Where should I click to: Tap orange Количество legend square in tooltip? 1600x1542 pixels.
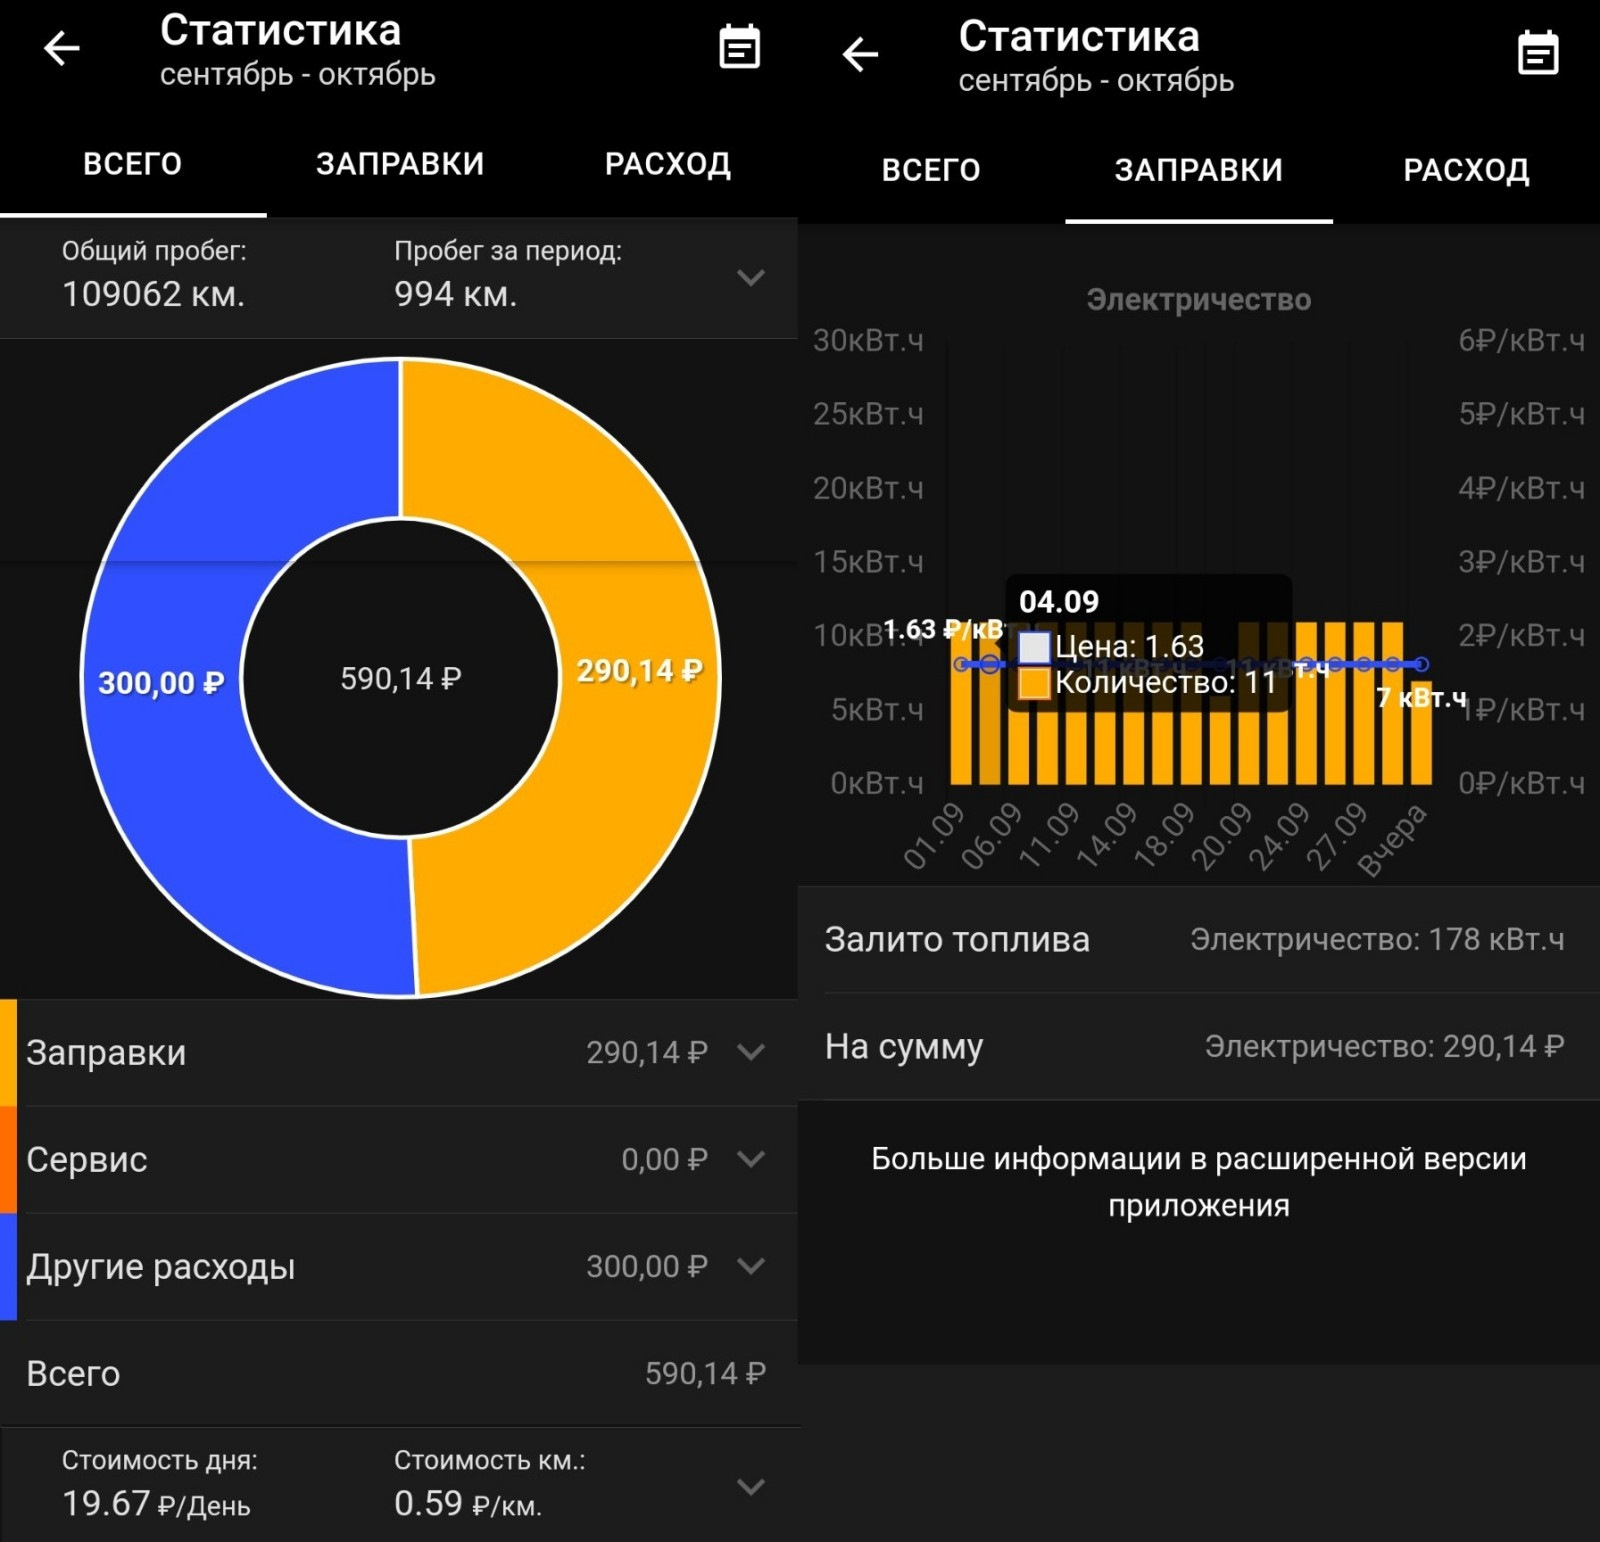point(1034,683)
